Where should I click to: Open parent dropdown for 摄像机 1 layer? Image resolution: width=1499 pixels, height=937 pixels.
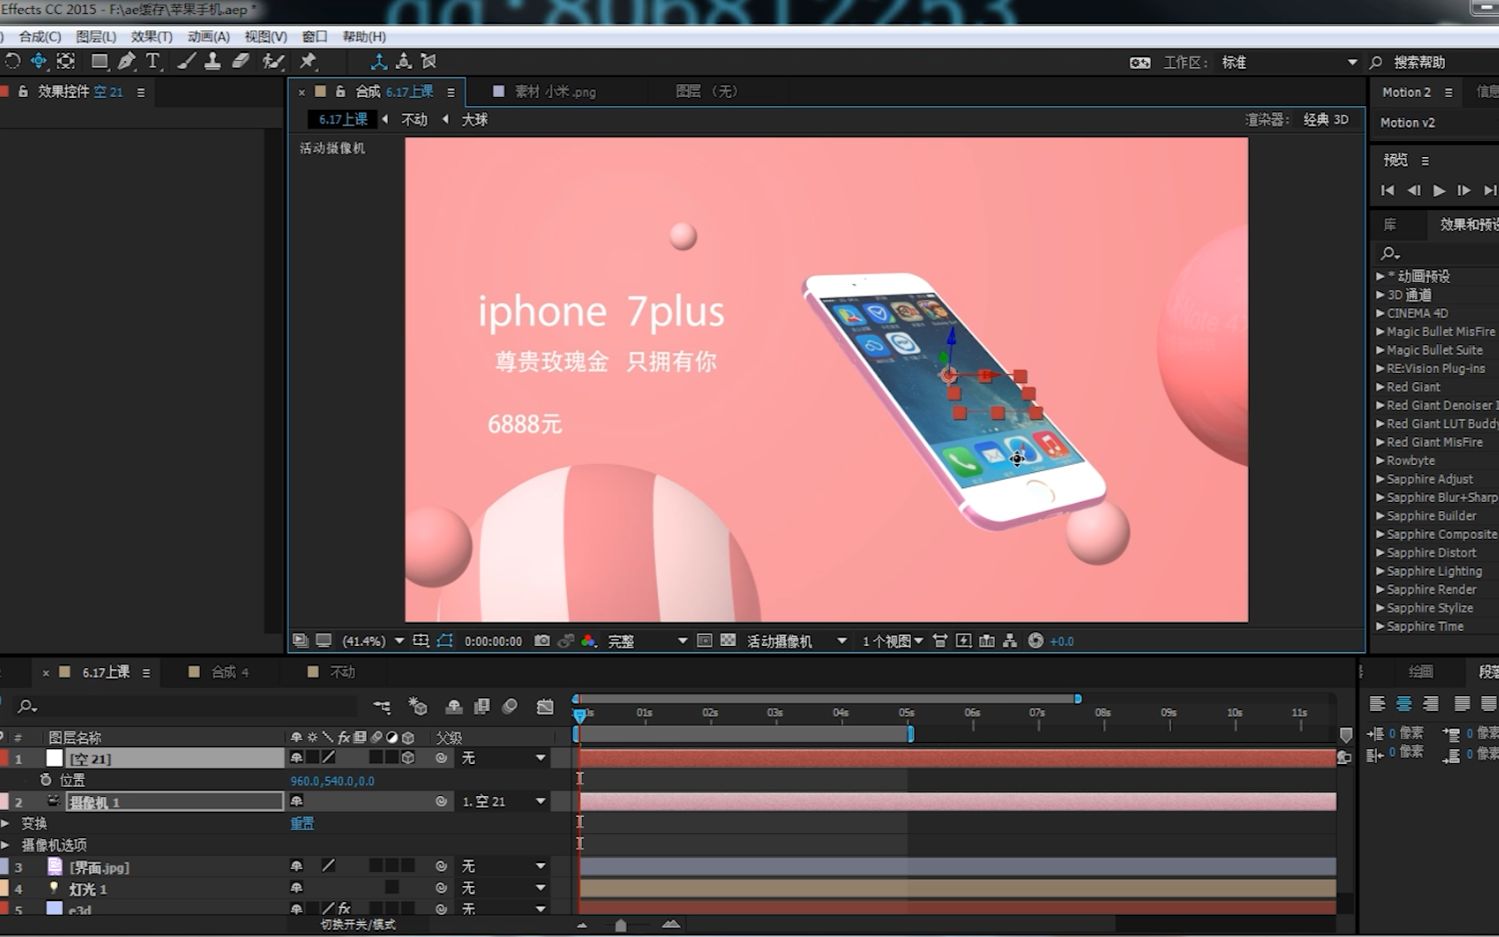click(x=504, y=801)
